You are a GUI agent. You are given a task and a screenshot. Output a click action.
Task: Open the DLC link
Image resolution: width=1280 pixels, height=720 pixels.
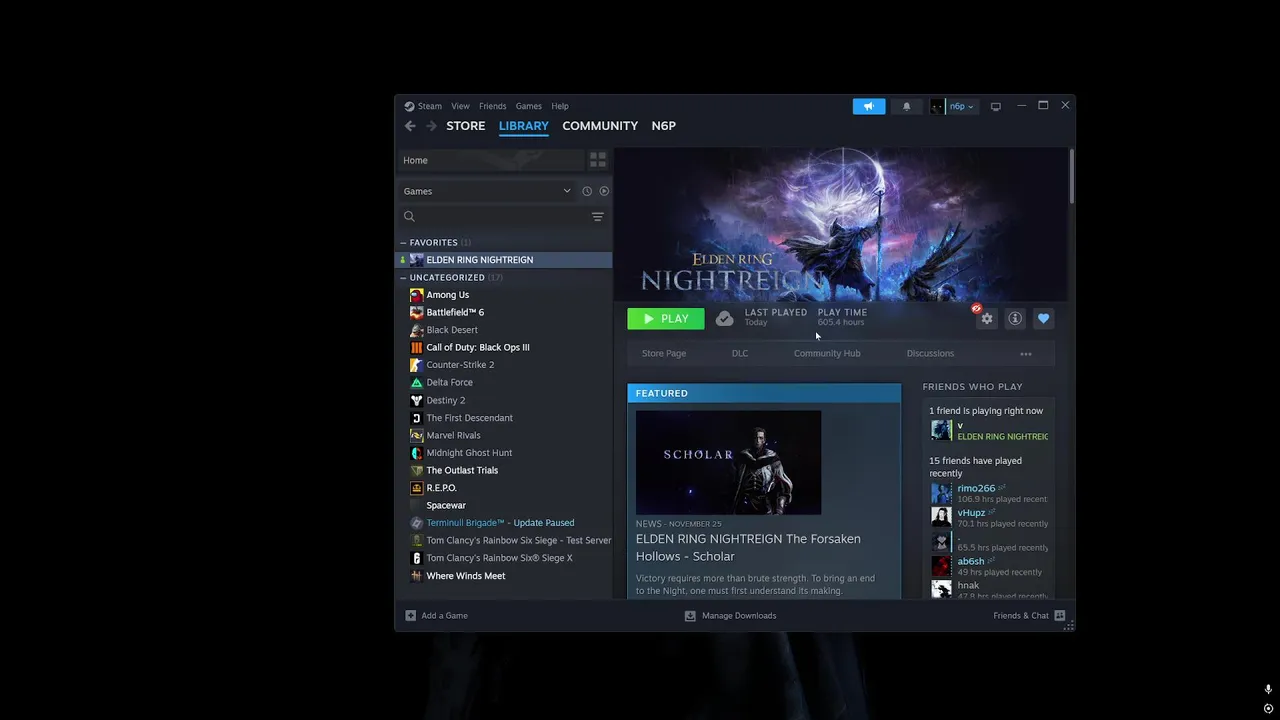click(x=740, y=354)
